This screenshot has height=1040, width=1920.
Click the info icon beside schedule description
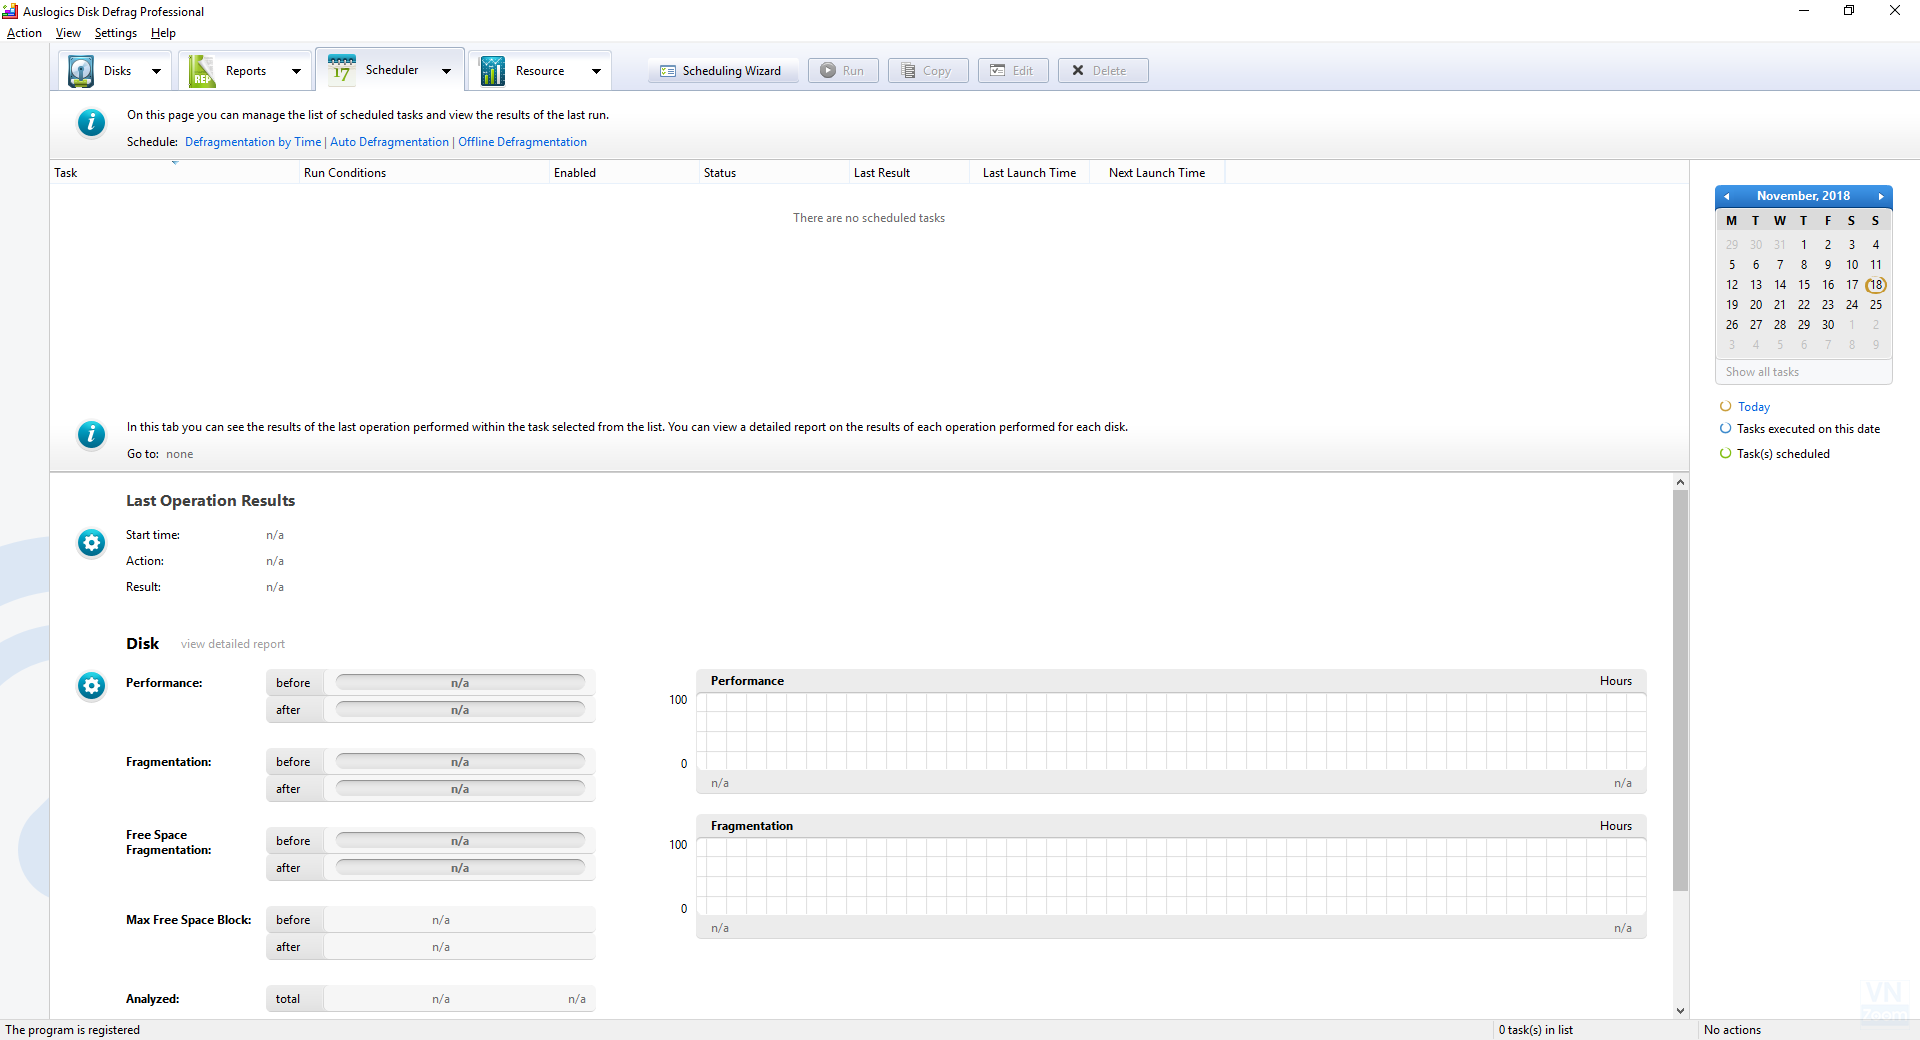tap(91, 122)
